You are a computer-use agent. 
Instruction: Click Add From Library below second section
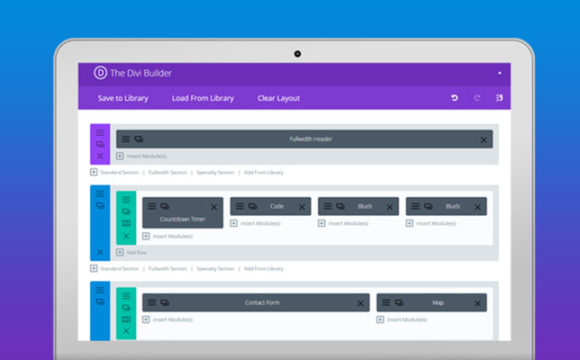(263, 269)
